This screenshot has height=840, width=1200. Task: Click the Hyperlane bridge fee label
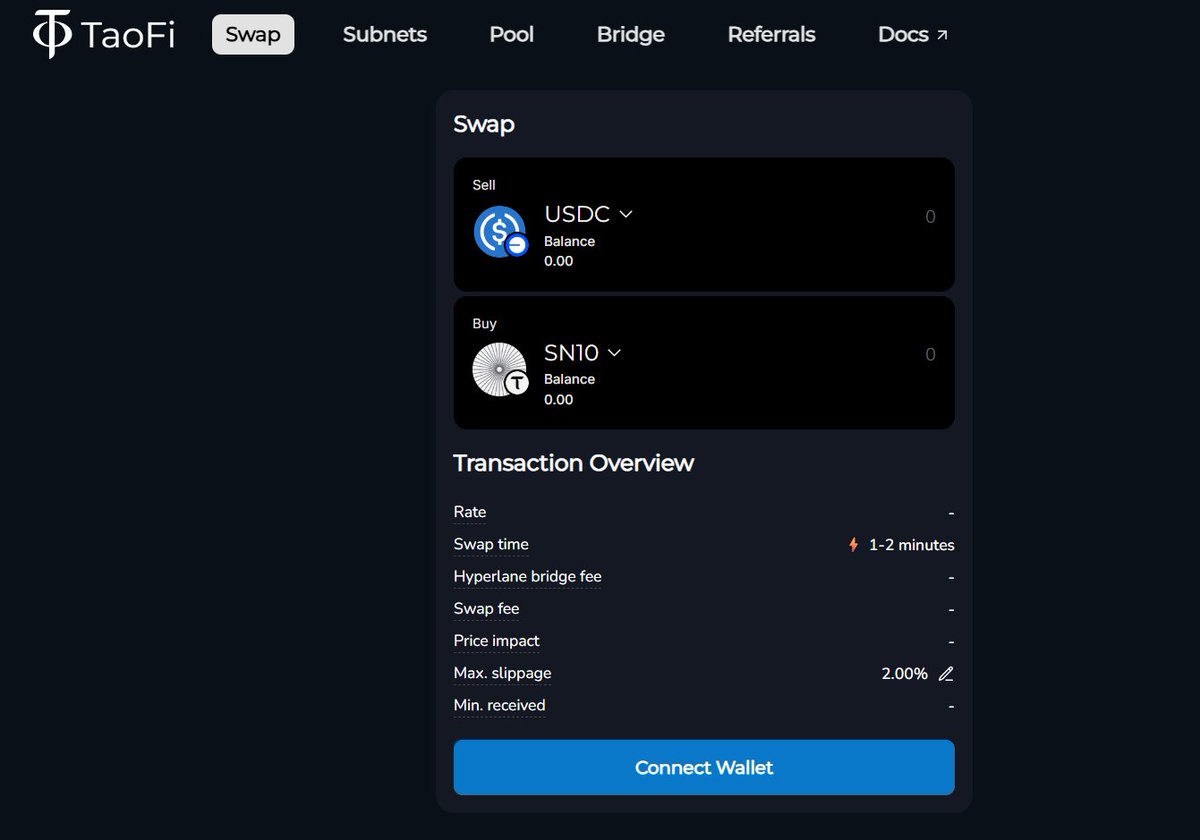coord(528,577)
